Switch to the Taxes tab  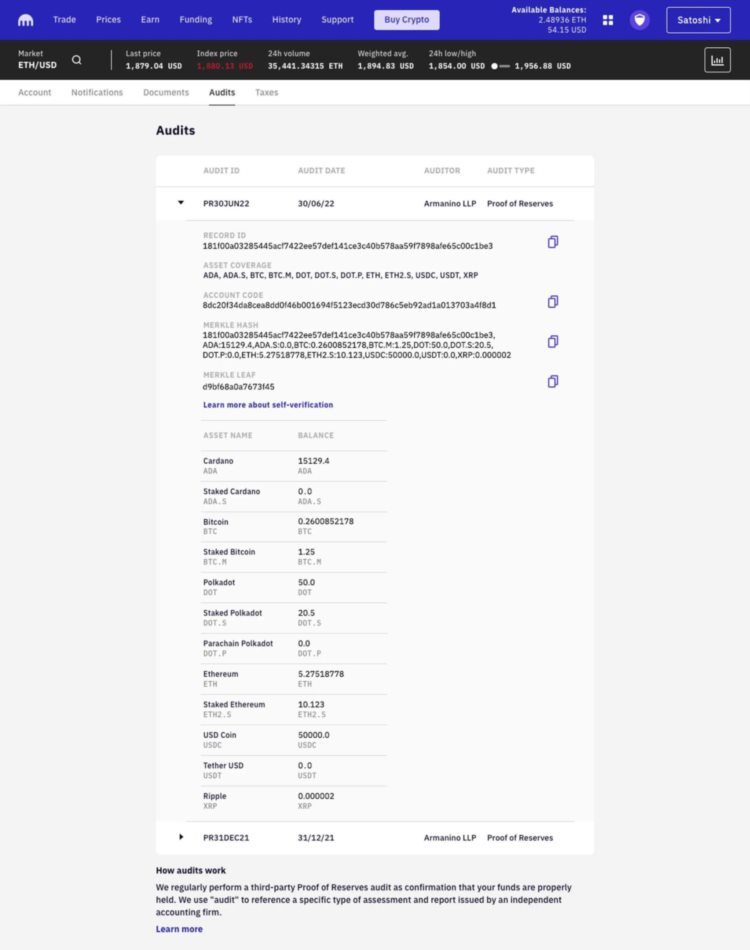tap(267, 93)
